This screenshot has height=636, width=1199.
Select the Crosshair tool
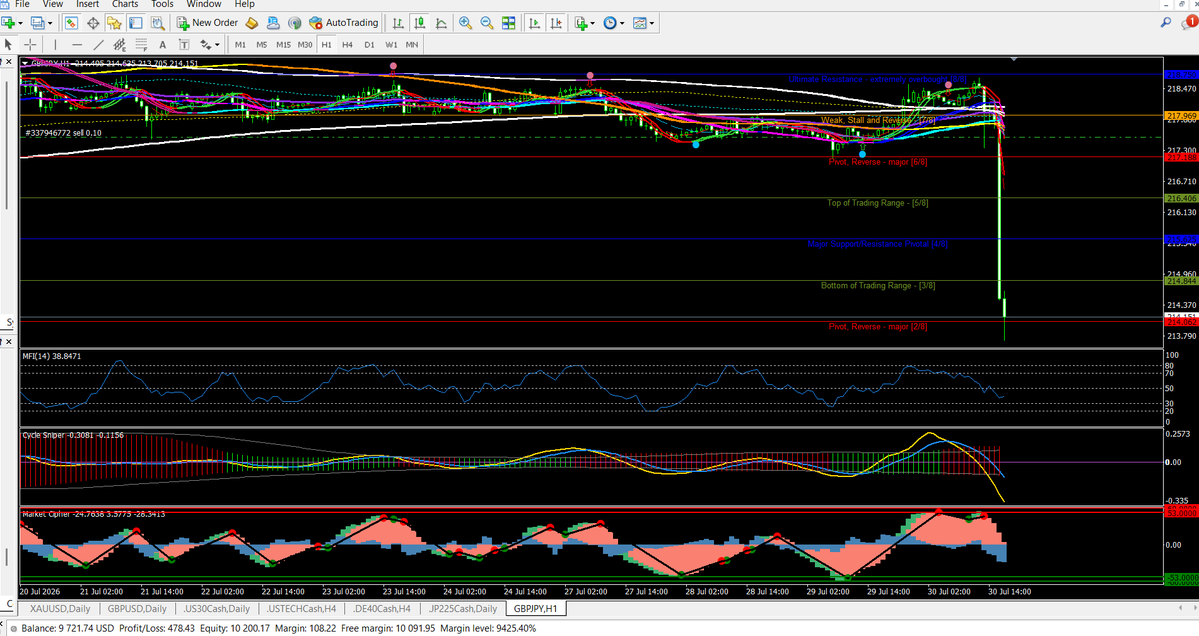[x=30, y=44]
